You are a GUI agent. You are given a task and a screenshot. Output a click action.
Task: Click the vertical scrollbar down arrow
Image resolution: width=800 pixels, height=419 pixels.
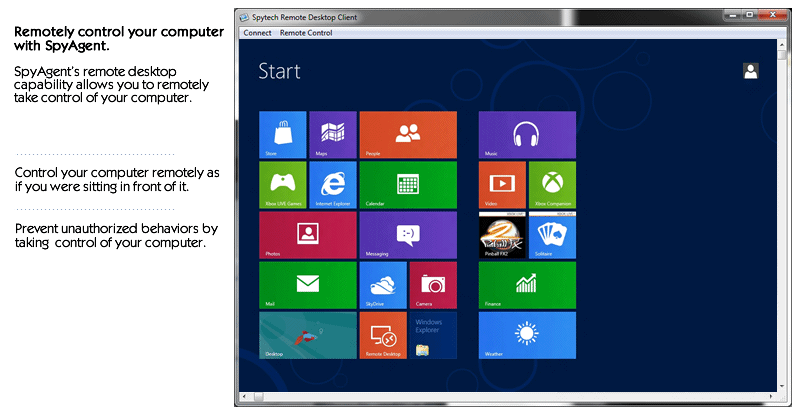coord(782,387)
